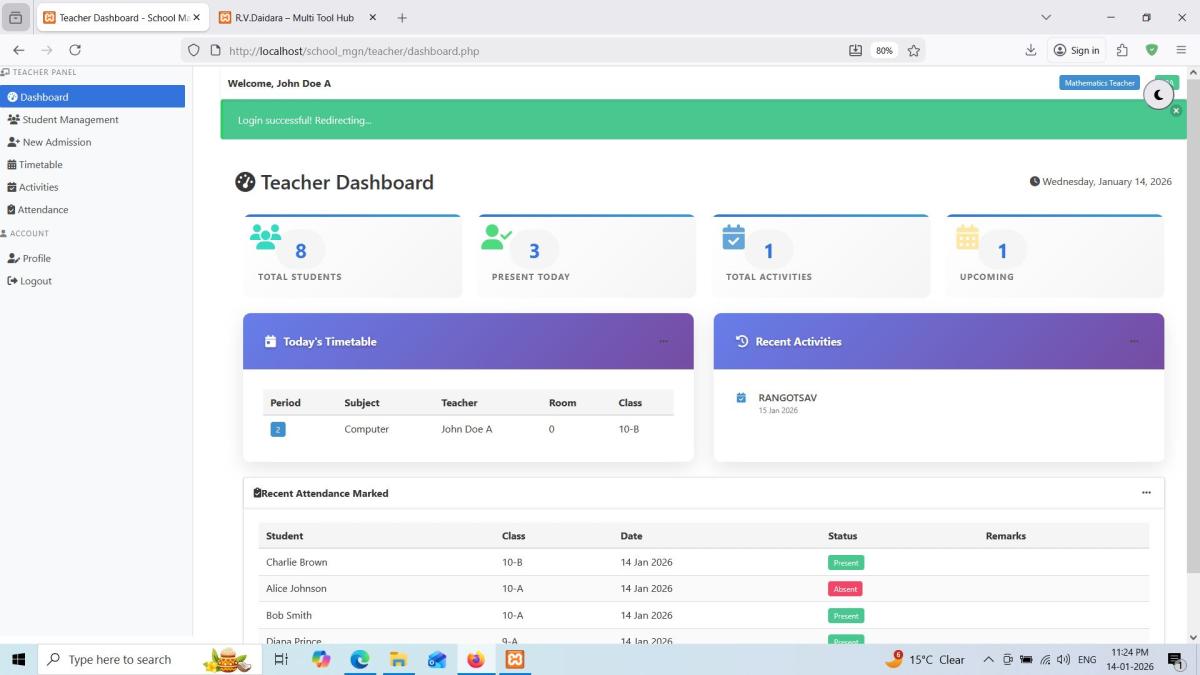
Task: Expand Recent Activities card options menu
Action: click(x=1133, y=342)
